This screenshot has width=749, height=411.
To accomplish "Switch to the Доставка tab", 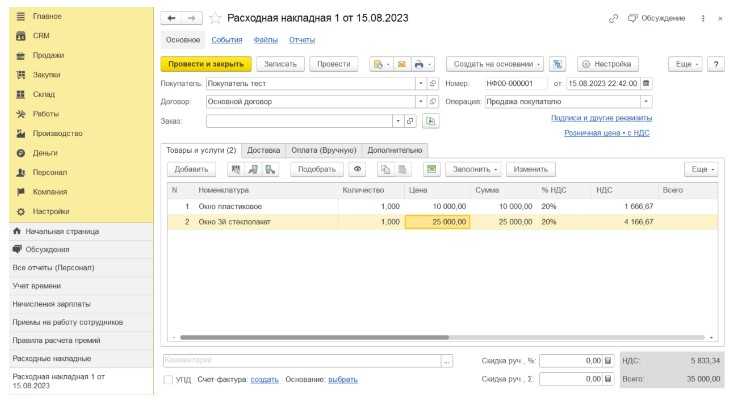I will (263, 150).
